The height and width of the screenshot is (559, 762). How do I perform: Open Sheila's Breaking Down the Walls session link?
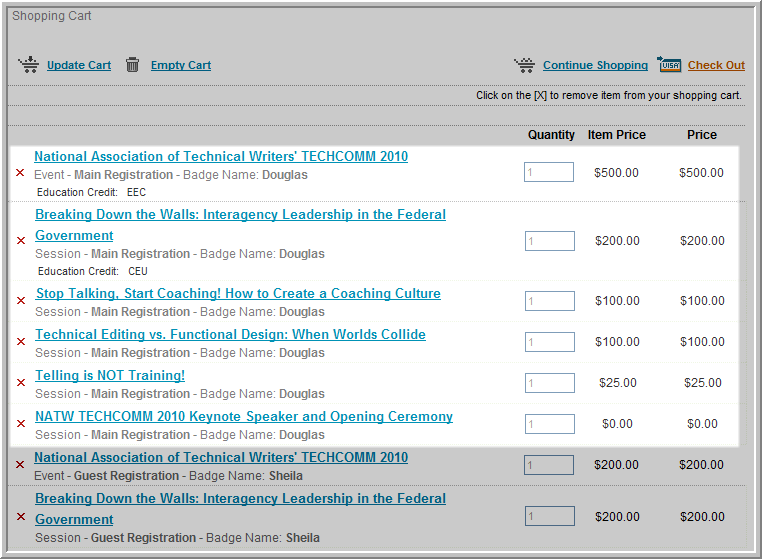(240, 509)
